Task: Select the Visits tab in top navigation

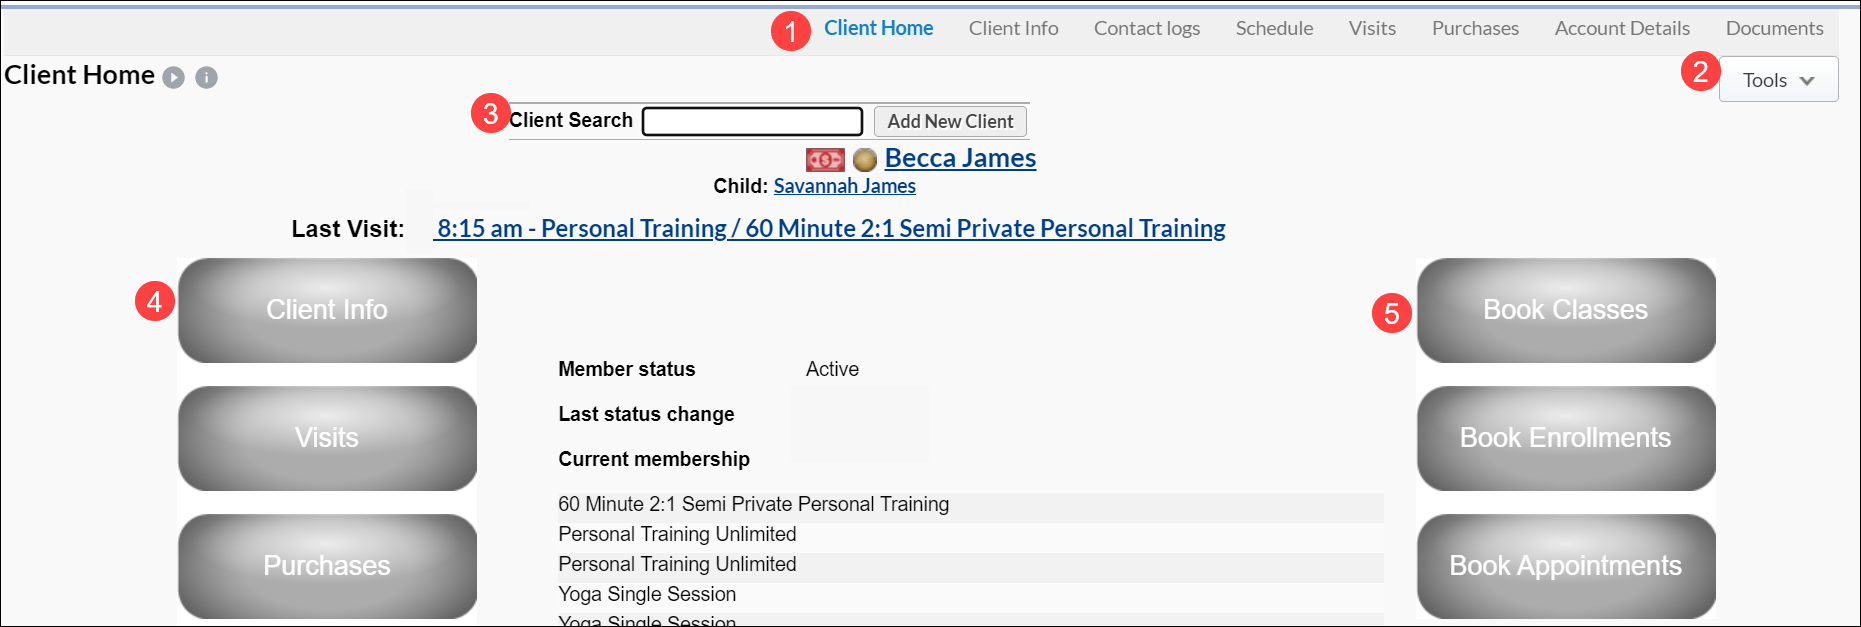Action: [1371, 29]
